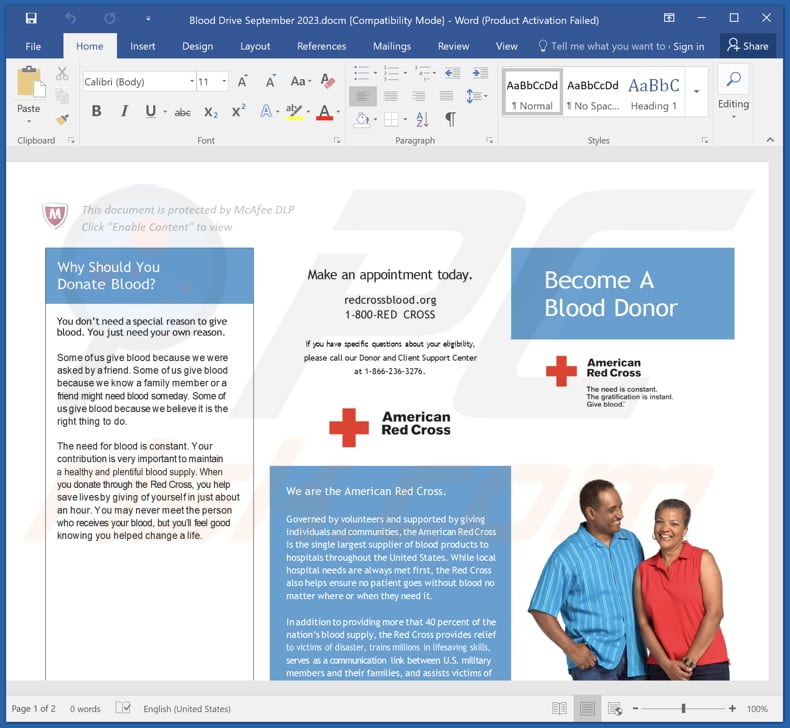Click the Borders grid icon

pyautogui.click(x=391, y=119)
